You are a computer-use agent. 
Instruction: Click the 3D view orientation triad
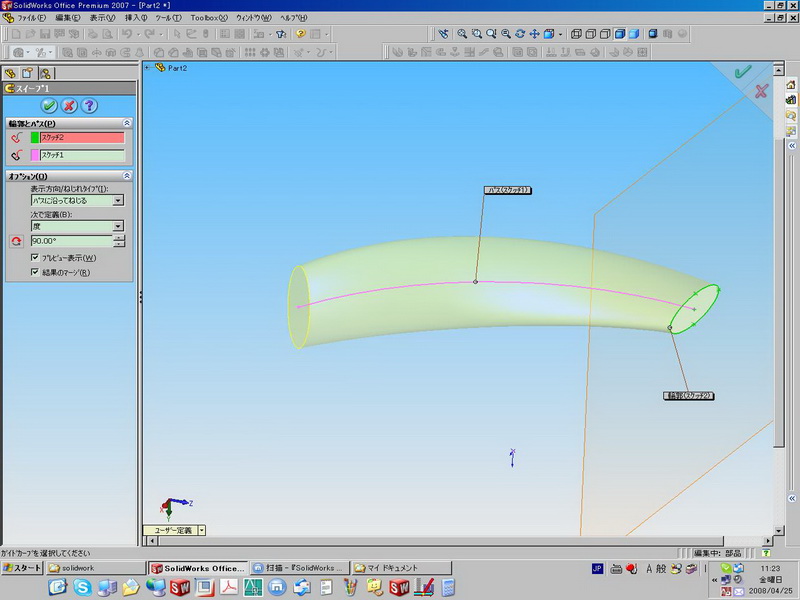tap(175, 507)
